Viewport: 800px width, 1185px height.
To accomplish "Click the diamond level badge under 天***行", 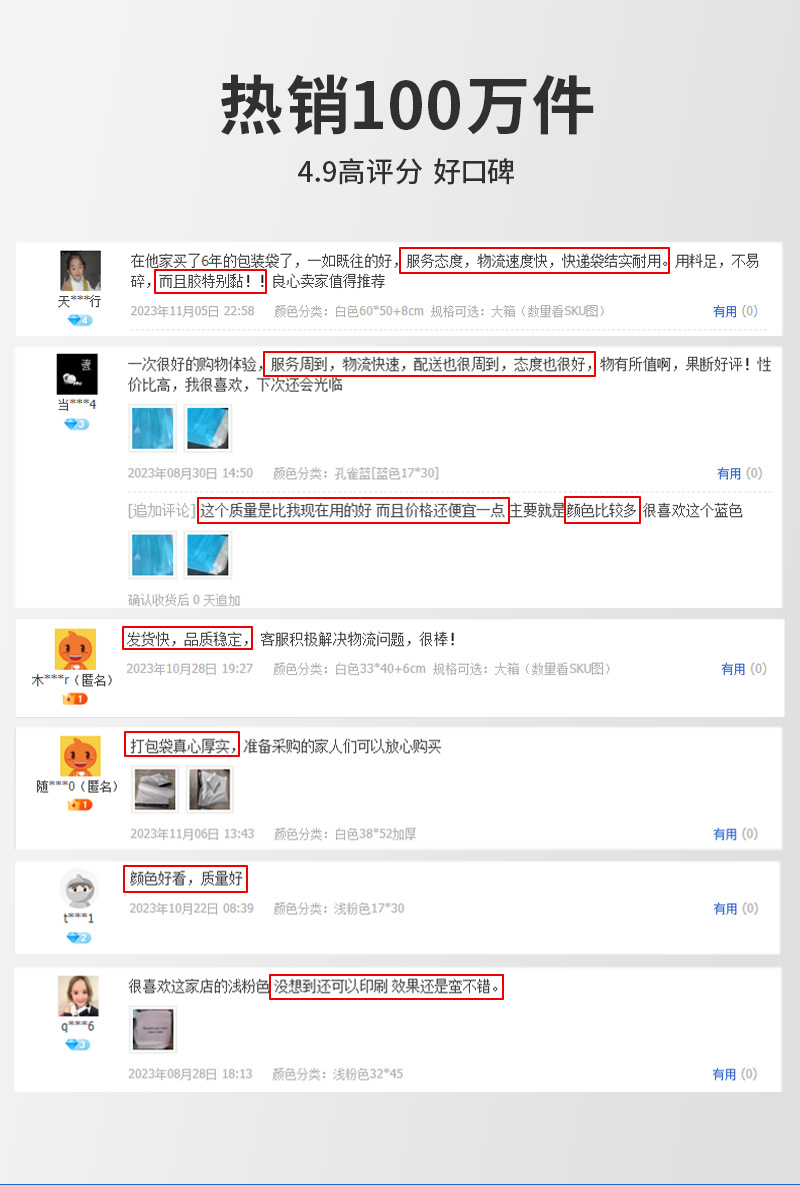I will click(79, 321).
